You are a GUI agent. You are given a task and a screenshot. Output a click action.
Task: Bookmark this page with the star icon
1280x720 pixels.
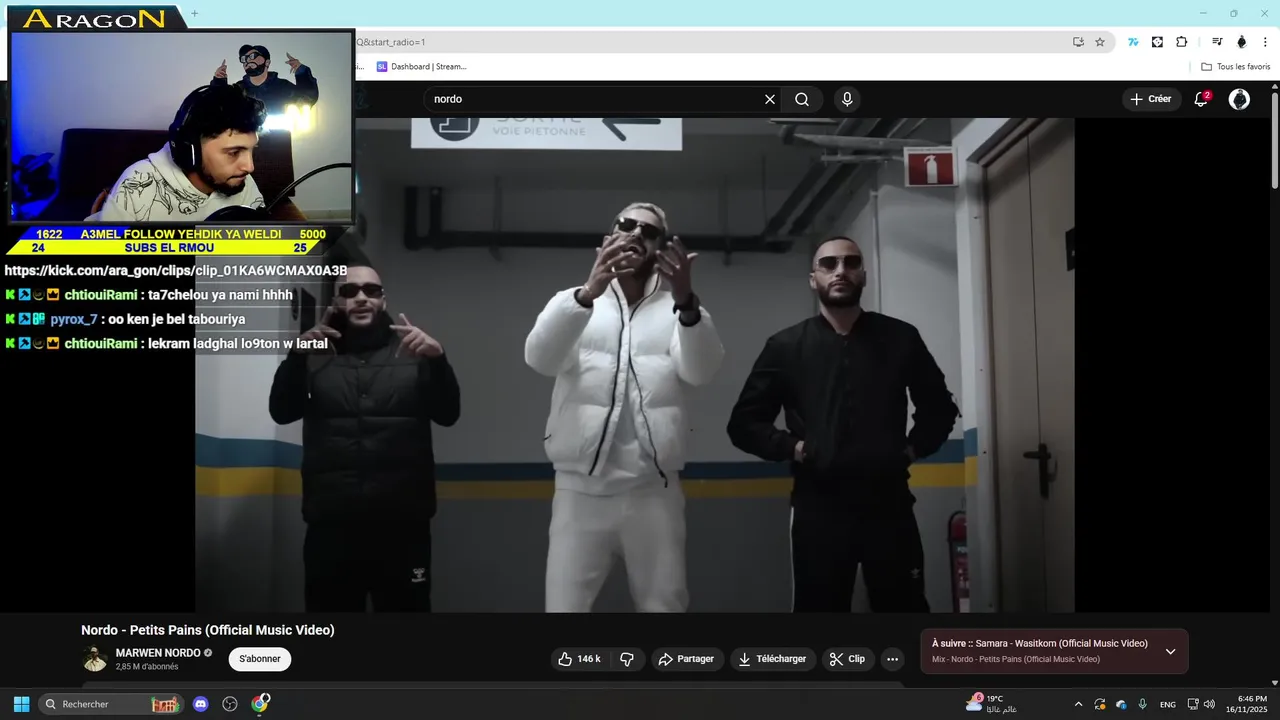(x=1100, y=42)
